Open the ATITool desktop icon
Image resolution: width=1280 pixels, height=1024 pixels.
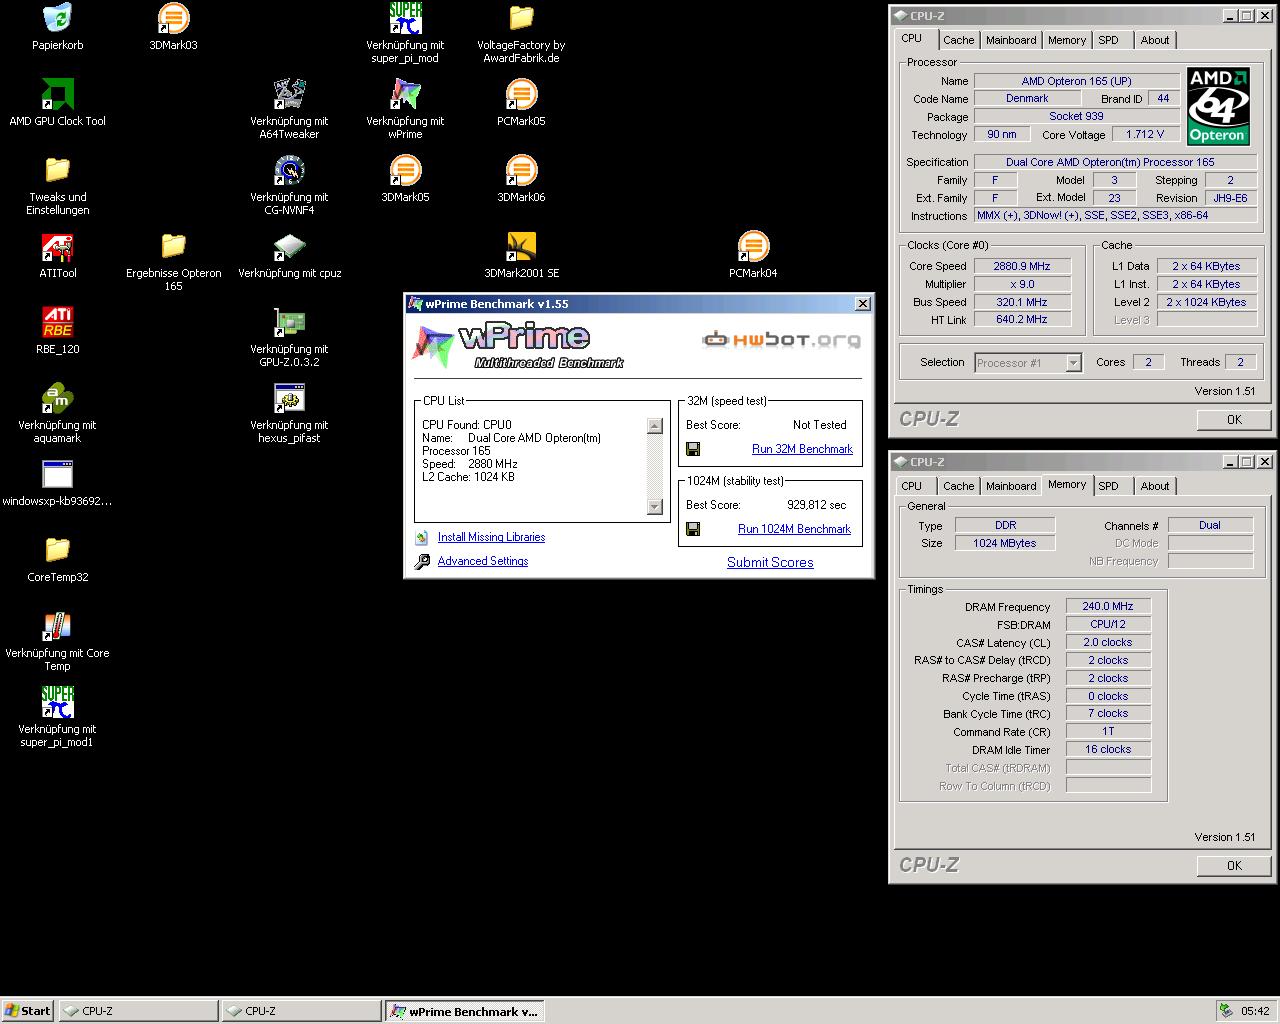[x=57, y=246]
